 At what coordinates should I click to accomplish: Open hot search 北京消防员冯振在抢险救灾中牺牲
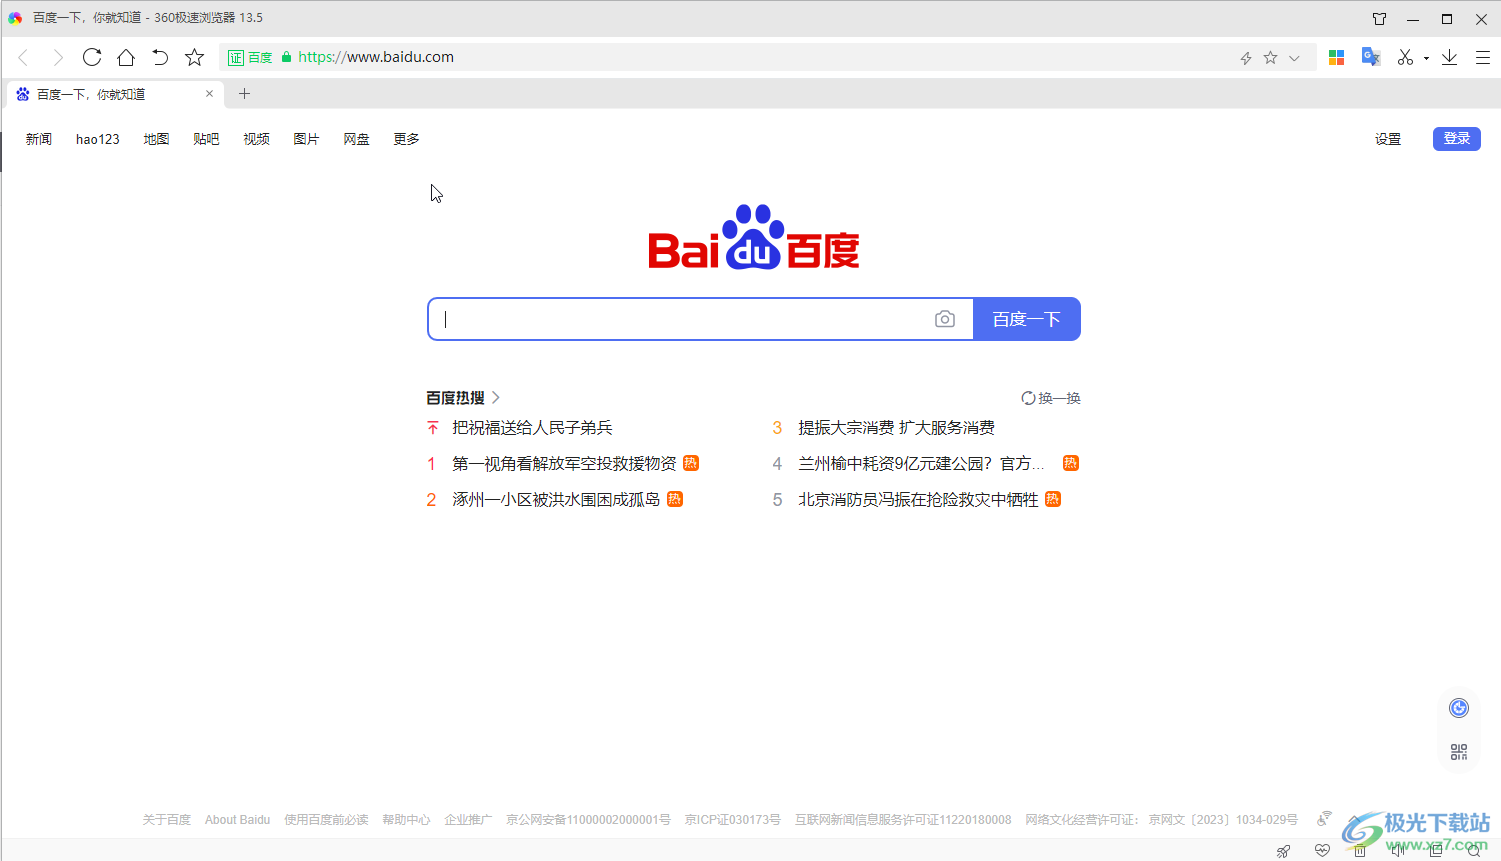(918, 500)
